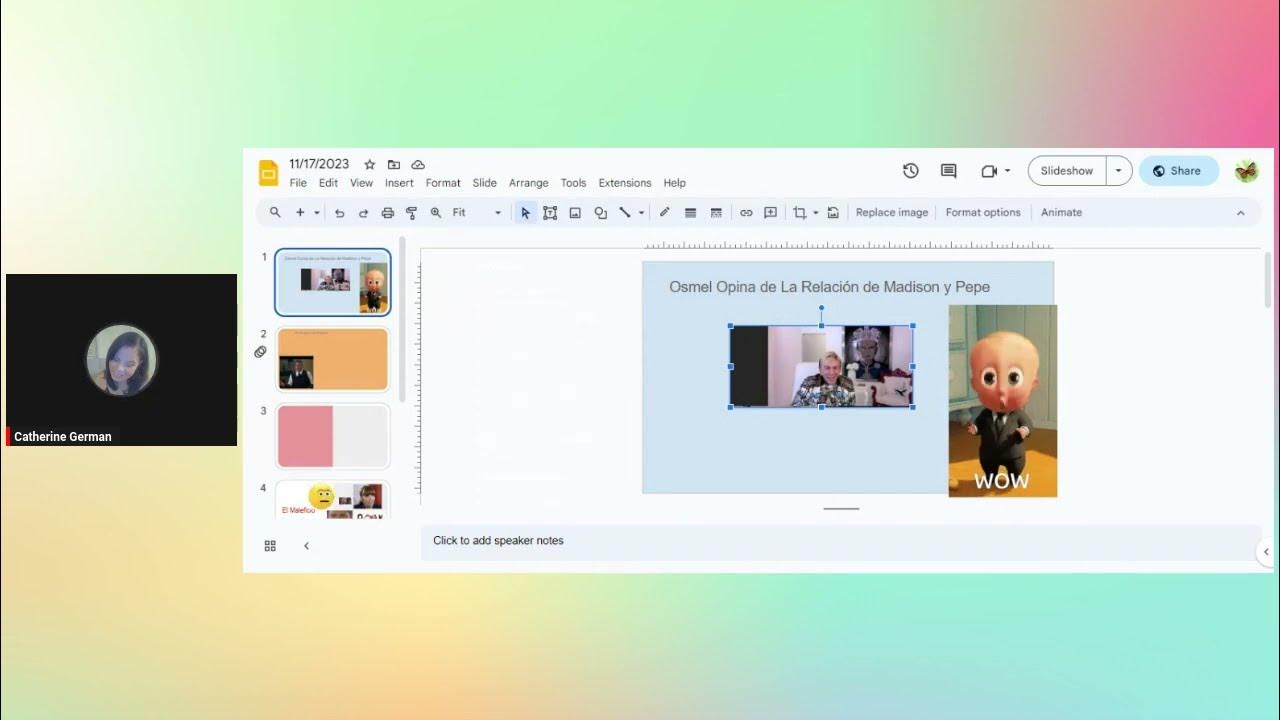1280x720 pixels.
Task: Select slide 4 El Maleficio thumbnail
Action: coord(333,500)
